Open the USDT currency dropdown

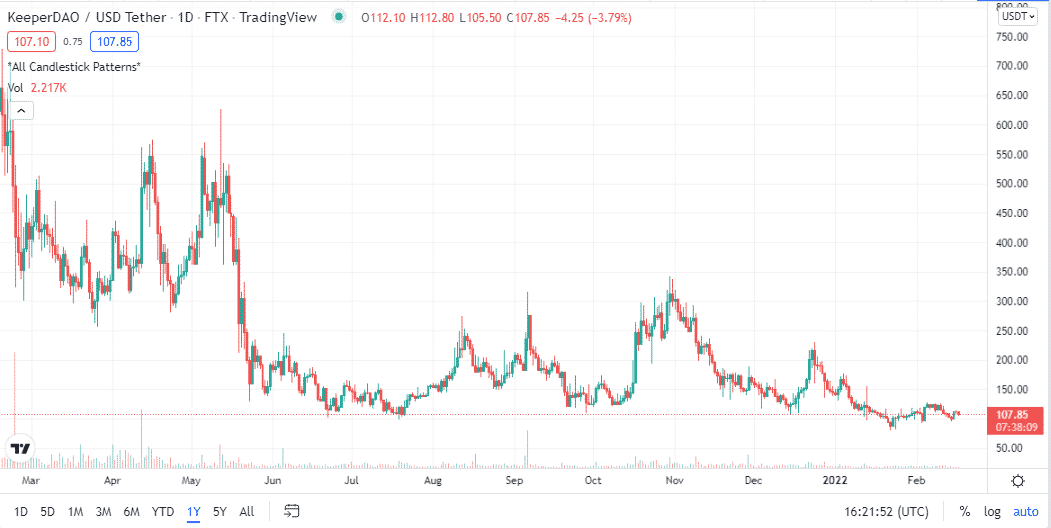tap(1017, 17)
